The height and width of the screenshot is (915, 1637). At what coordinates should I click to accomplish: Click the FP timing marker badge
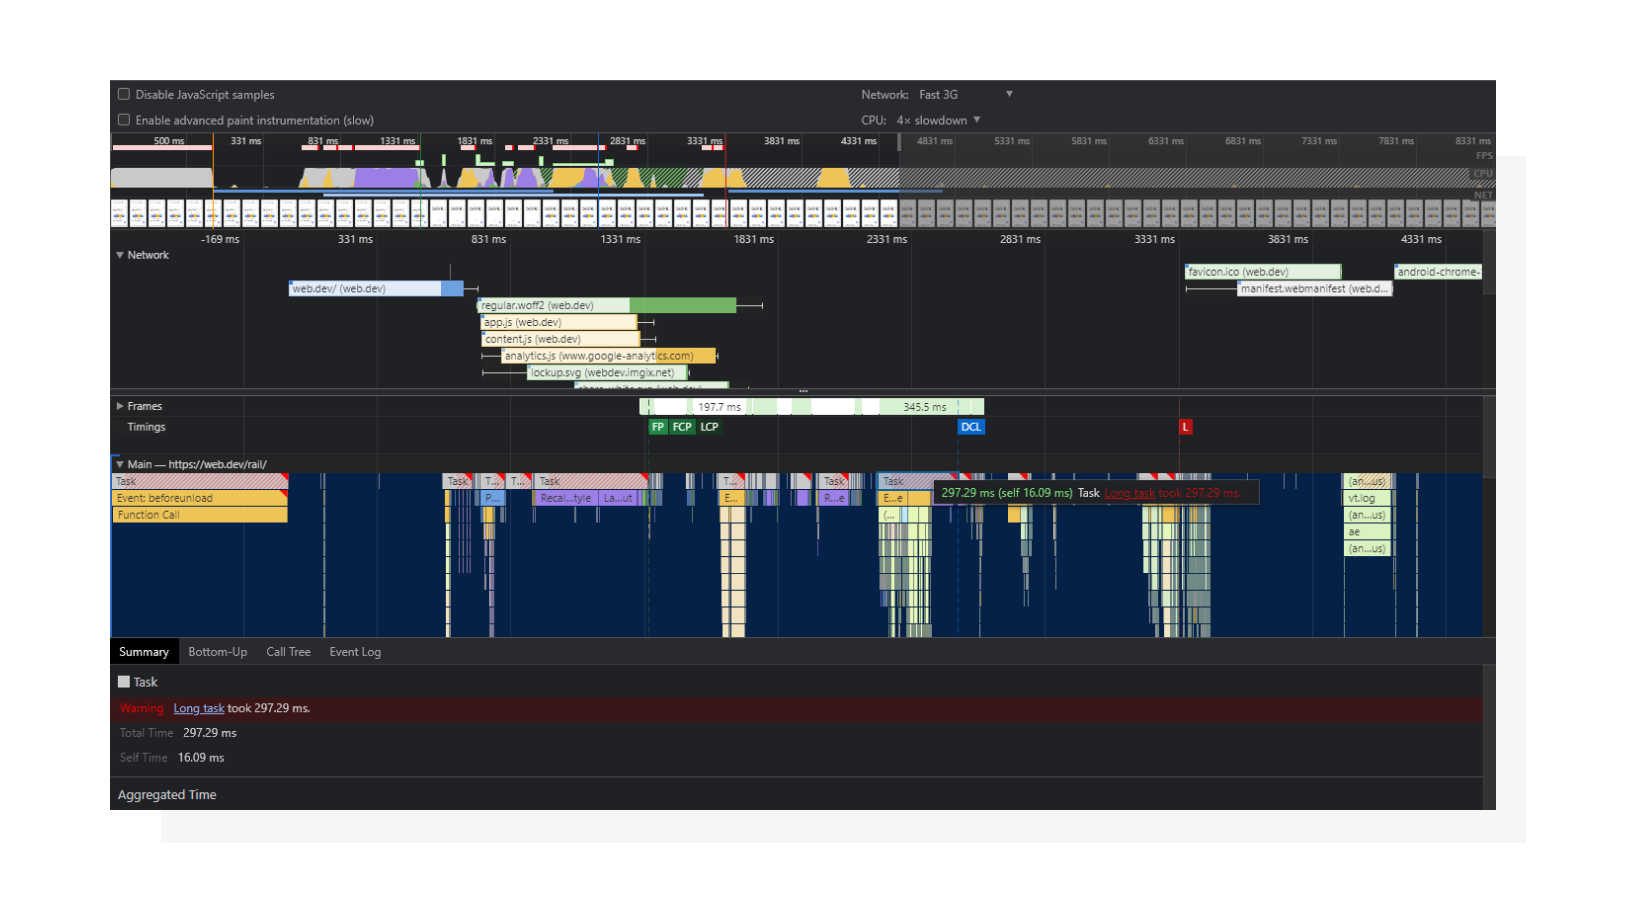click(x=657, y=427)
